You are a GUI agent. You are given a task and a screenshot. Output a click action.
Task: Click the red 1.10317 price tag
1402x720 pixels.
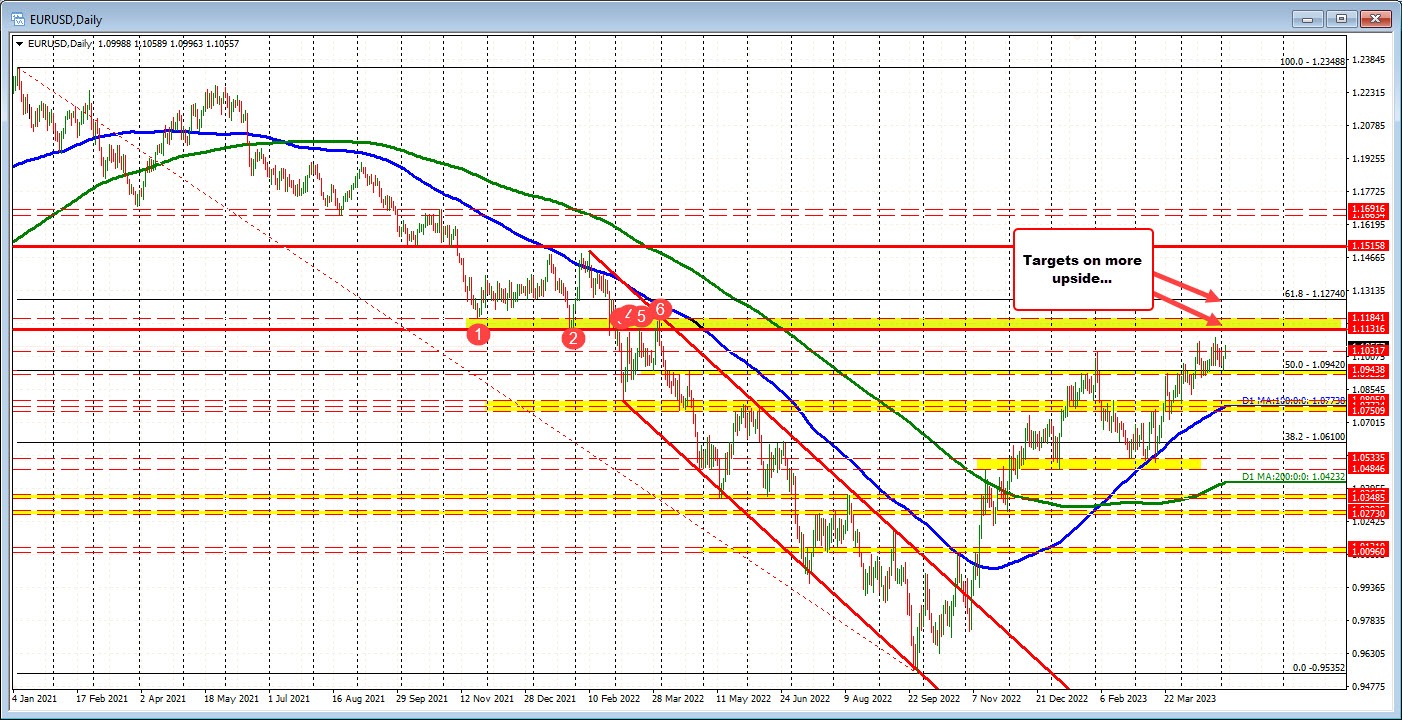coord(1366,350)
